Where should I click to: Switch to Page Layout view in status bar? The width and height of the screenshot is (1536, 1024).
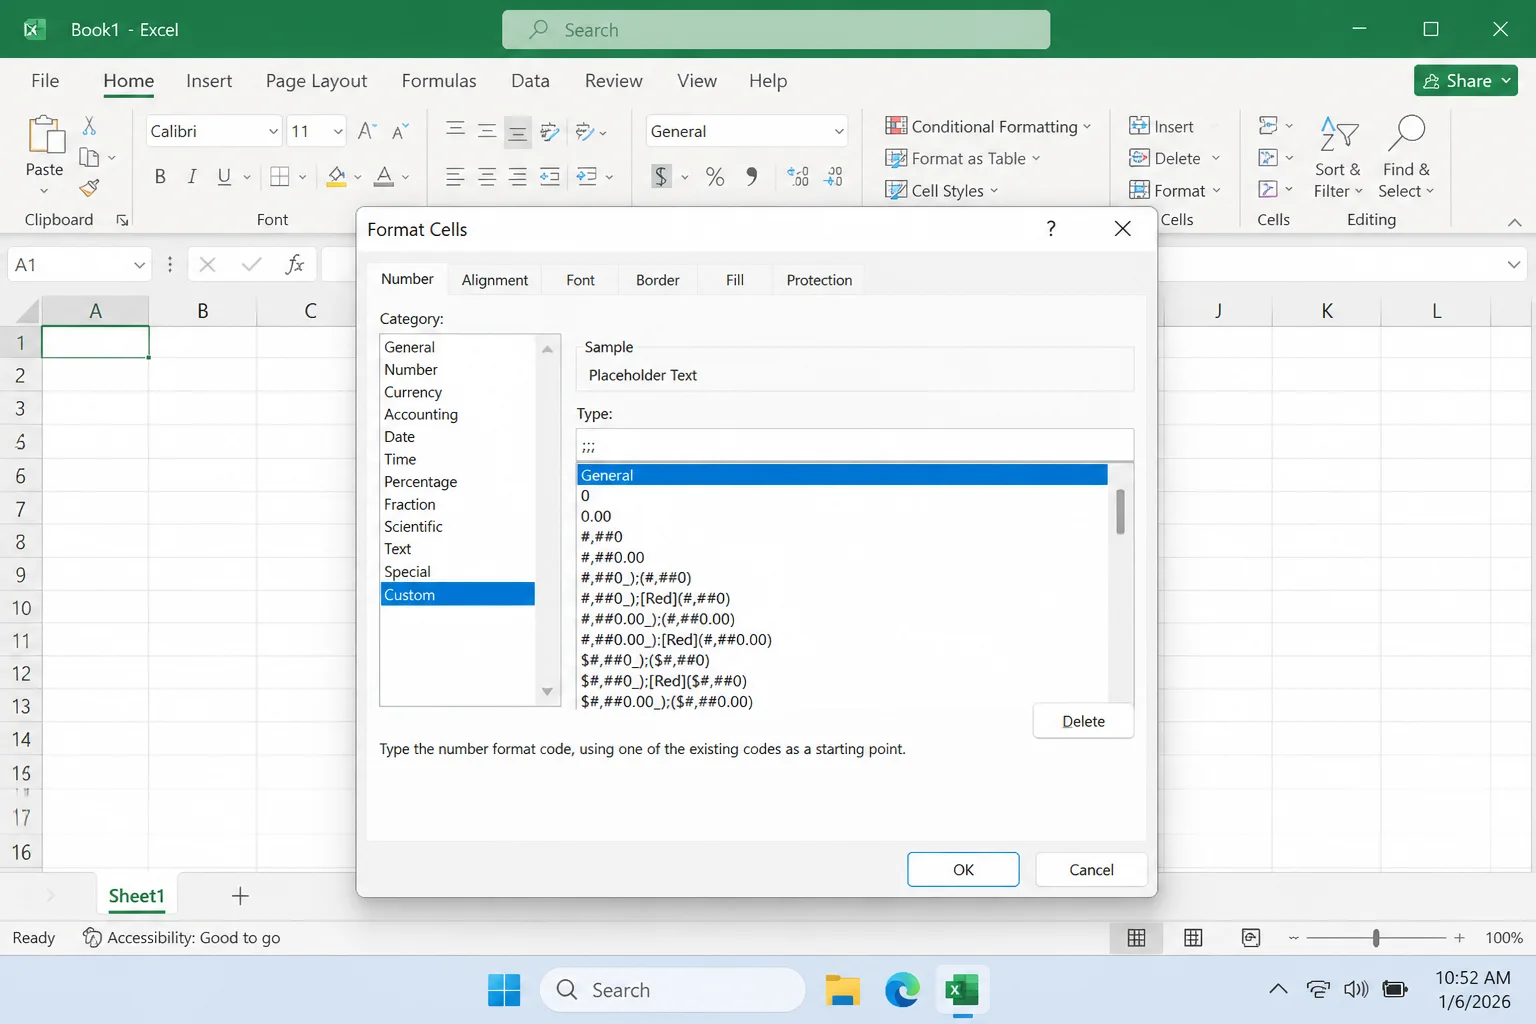(1193, 937)
